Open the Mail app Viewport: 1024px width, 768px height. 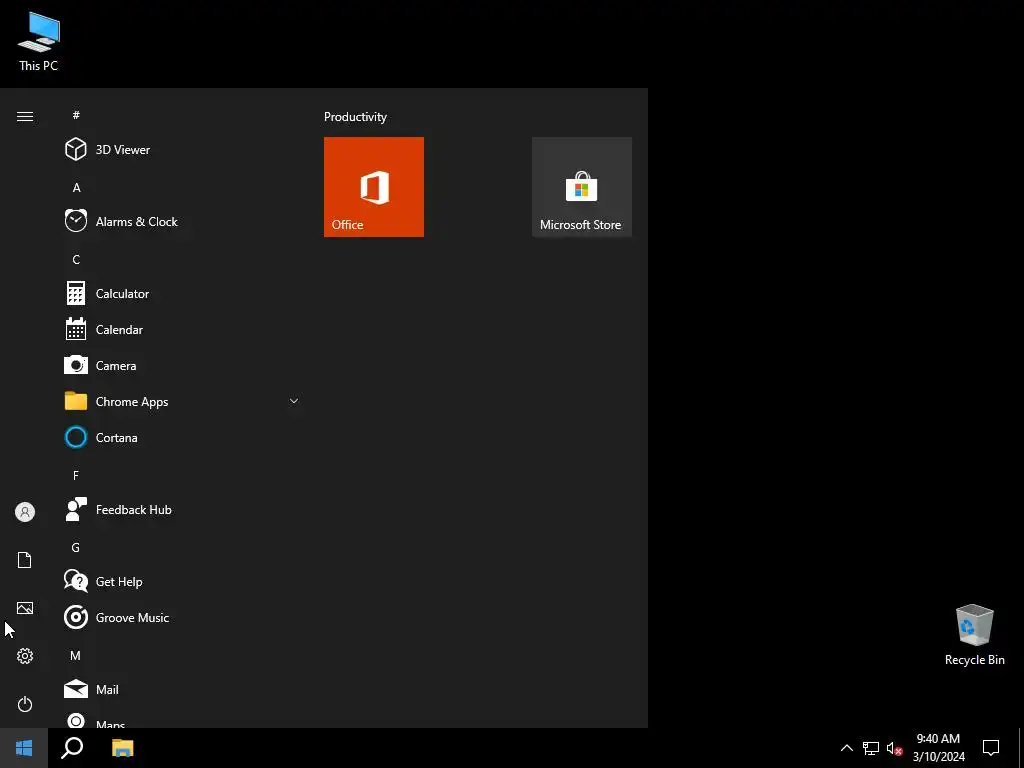click(183, 690)
